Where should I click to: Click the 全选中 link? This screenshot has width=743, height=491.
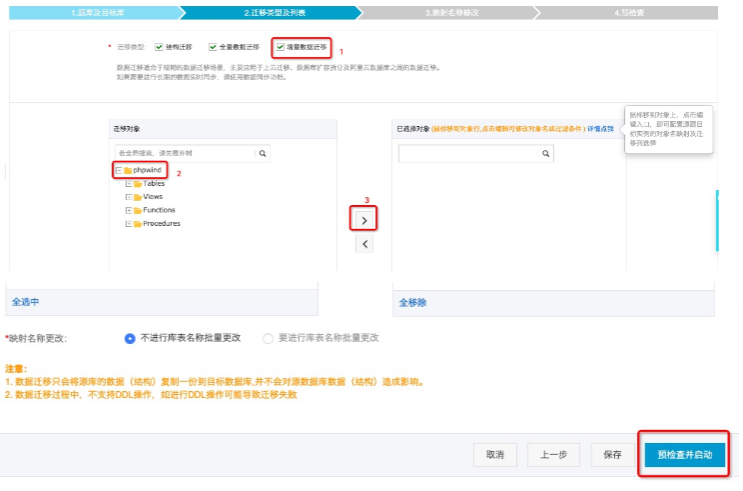point(26,302)
